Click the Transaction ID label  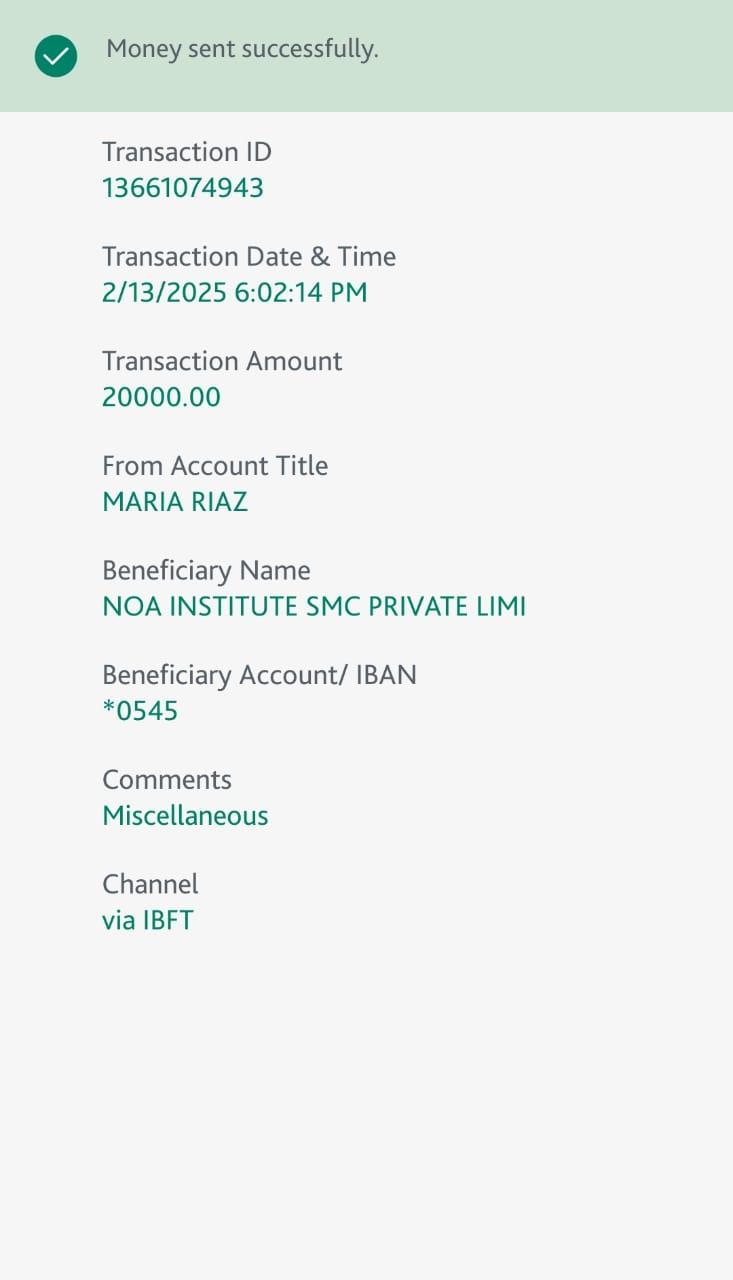point(187,152)
